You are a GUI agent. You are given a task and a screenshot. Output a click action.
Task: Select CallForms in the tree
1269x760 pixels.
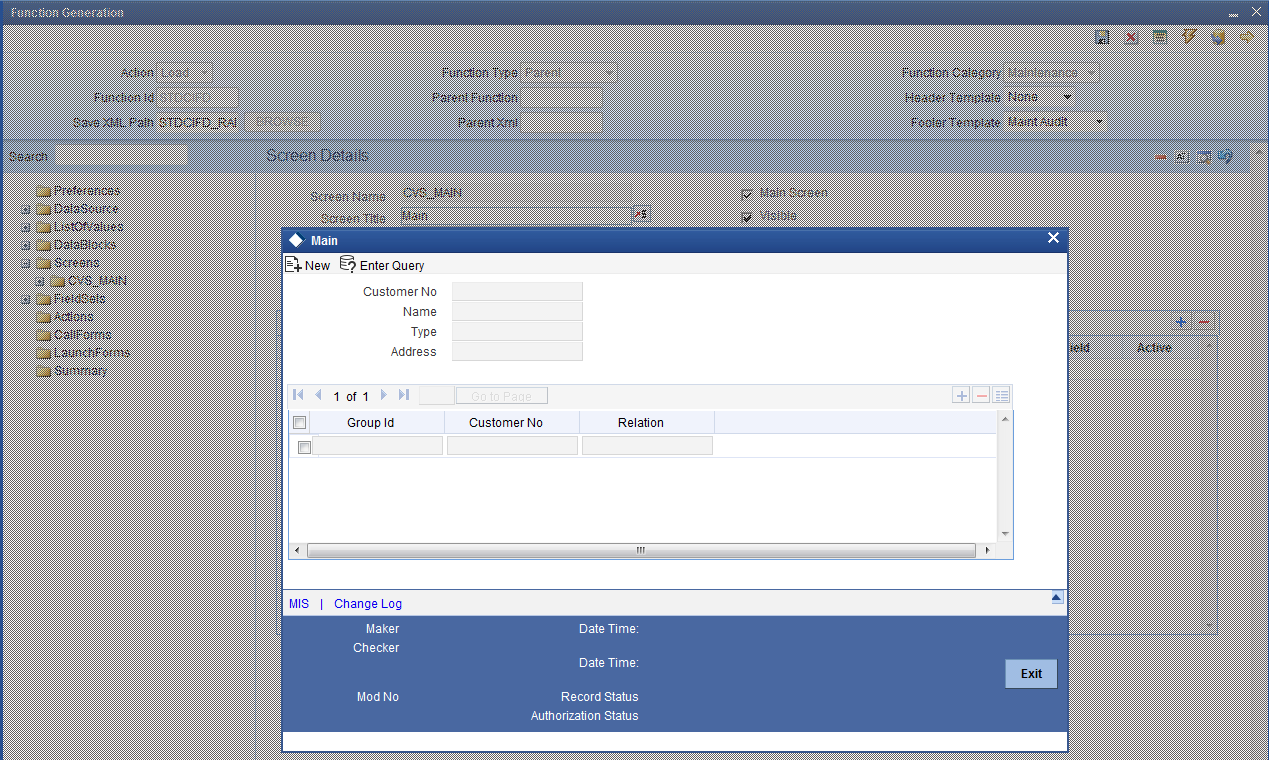82,334
